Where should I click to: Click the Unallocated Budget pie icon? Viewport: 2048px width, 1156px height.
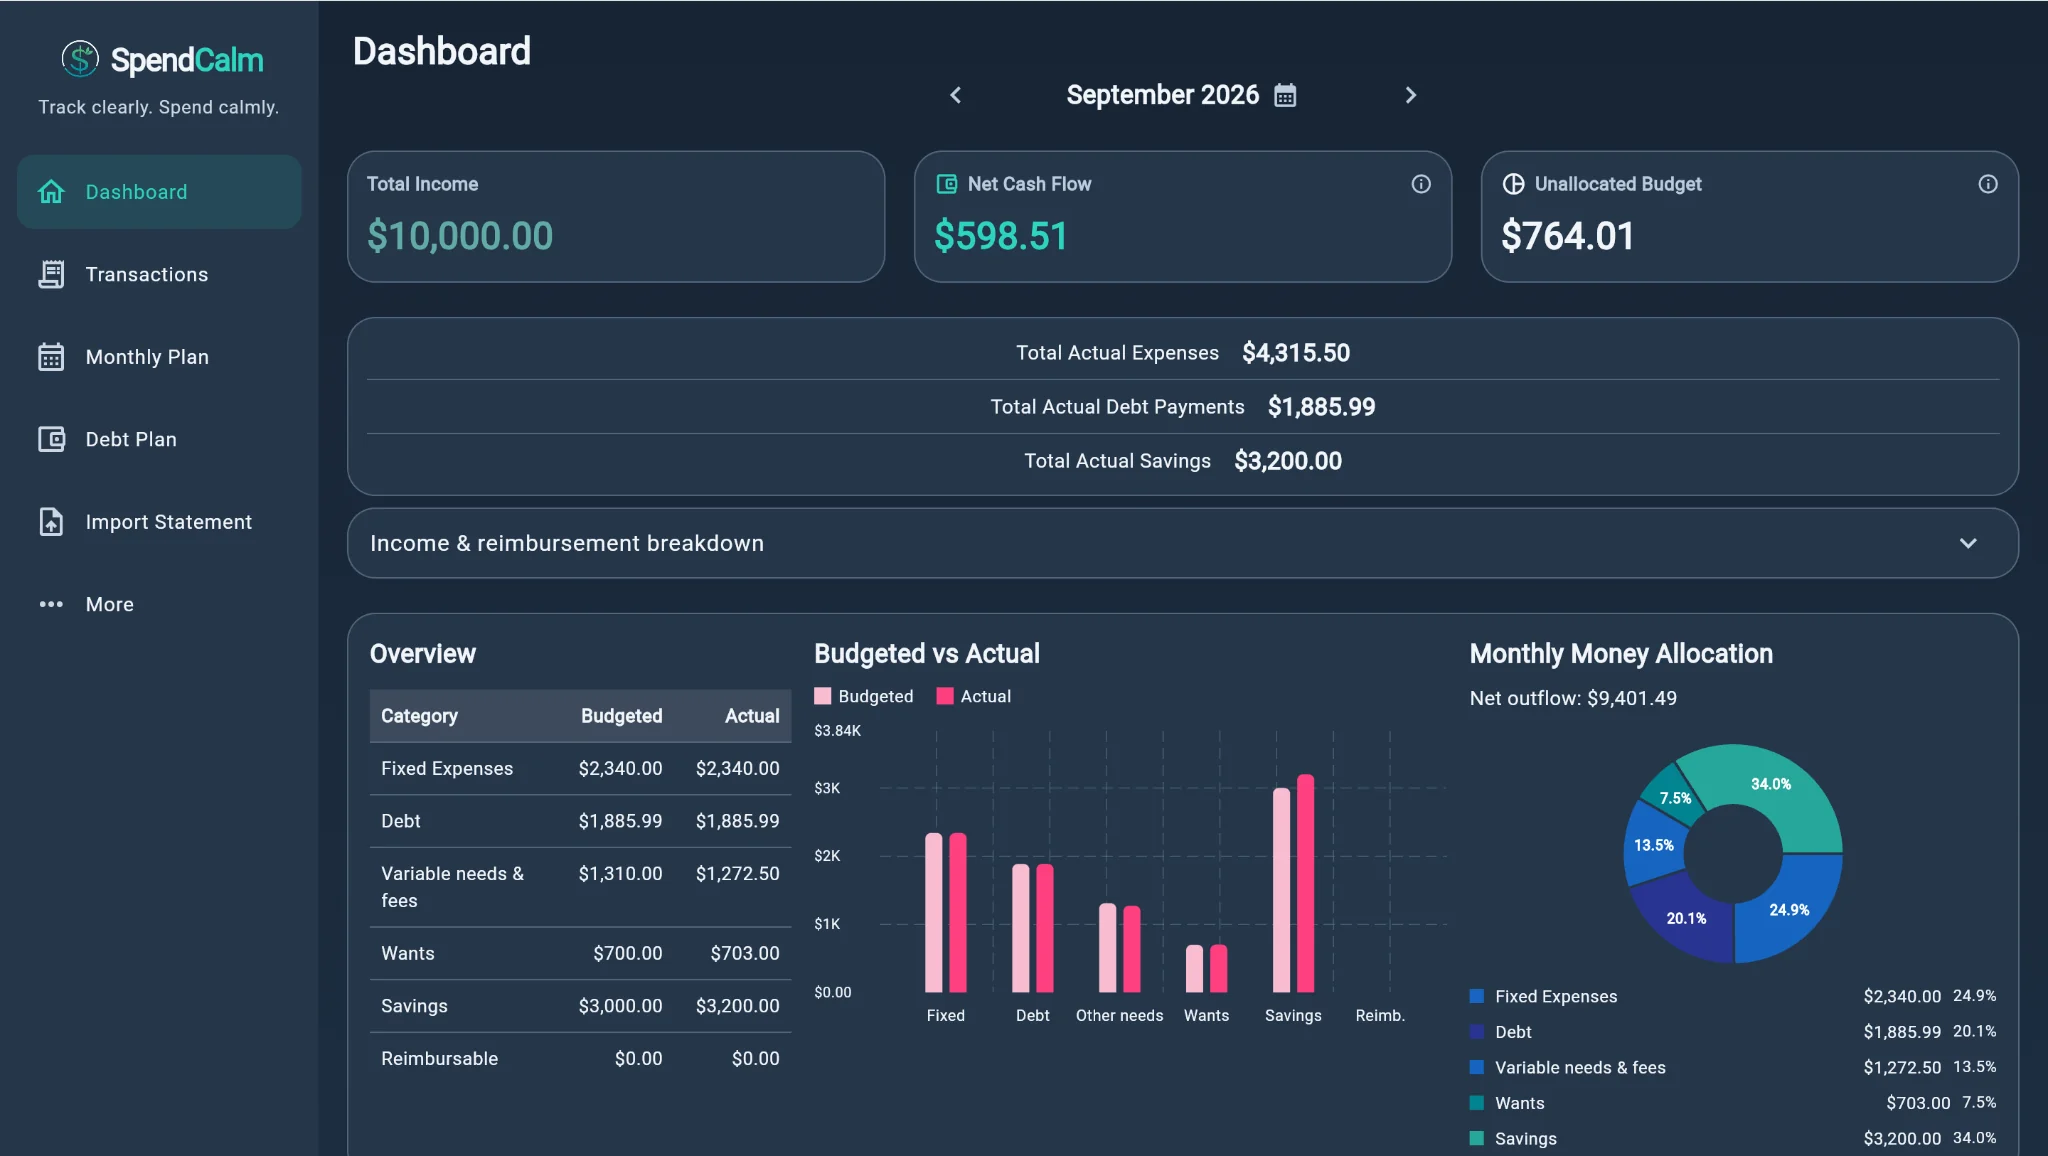click(1513, 184)
